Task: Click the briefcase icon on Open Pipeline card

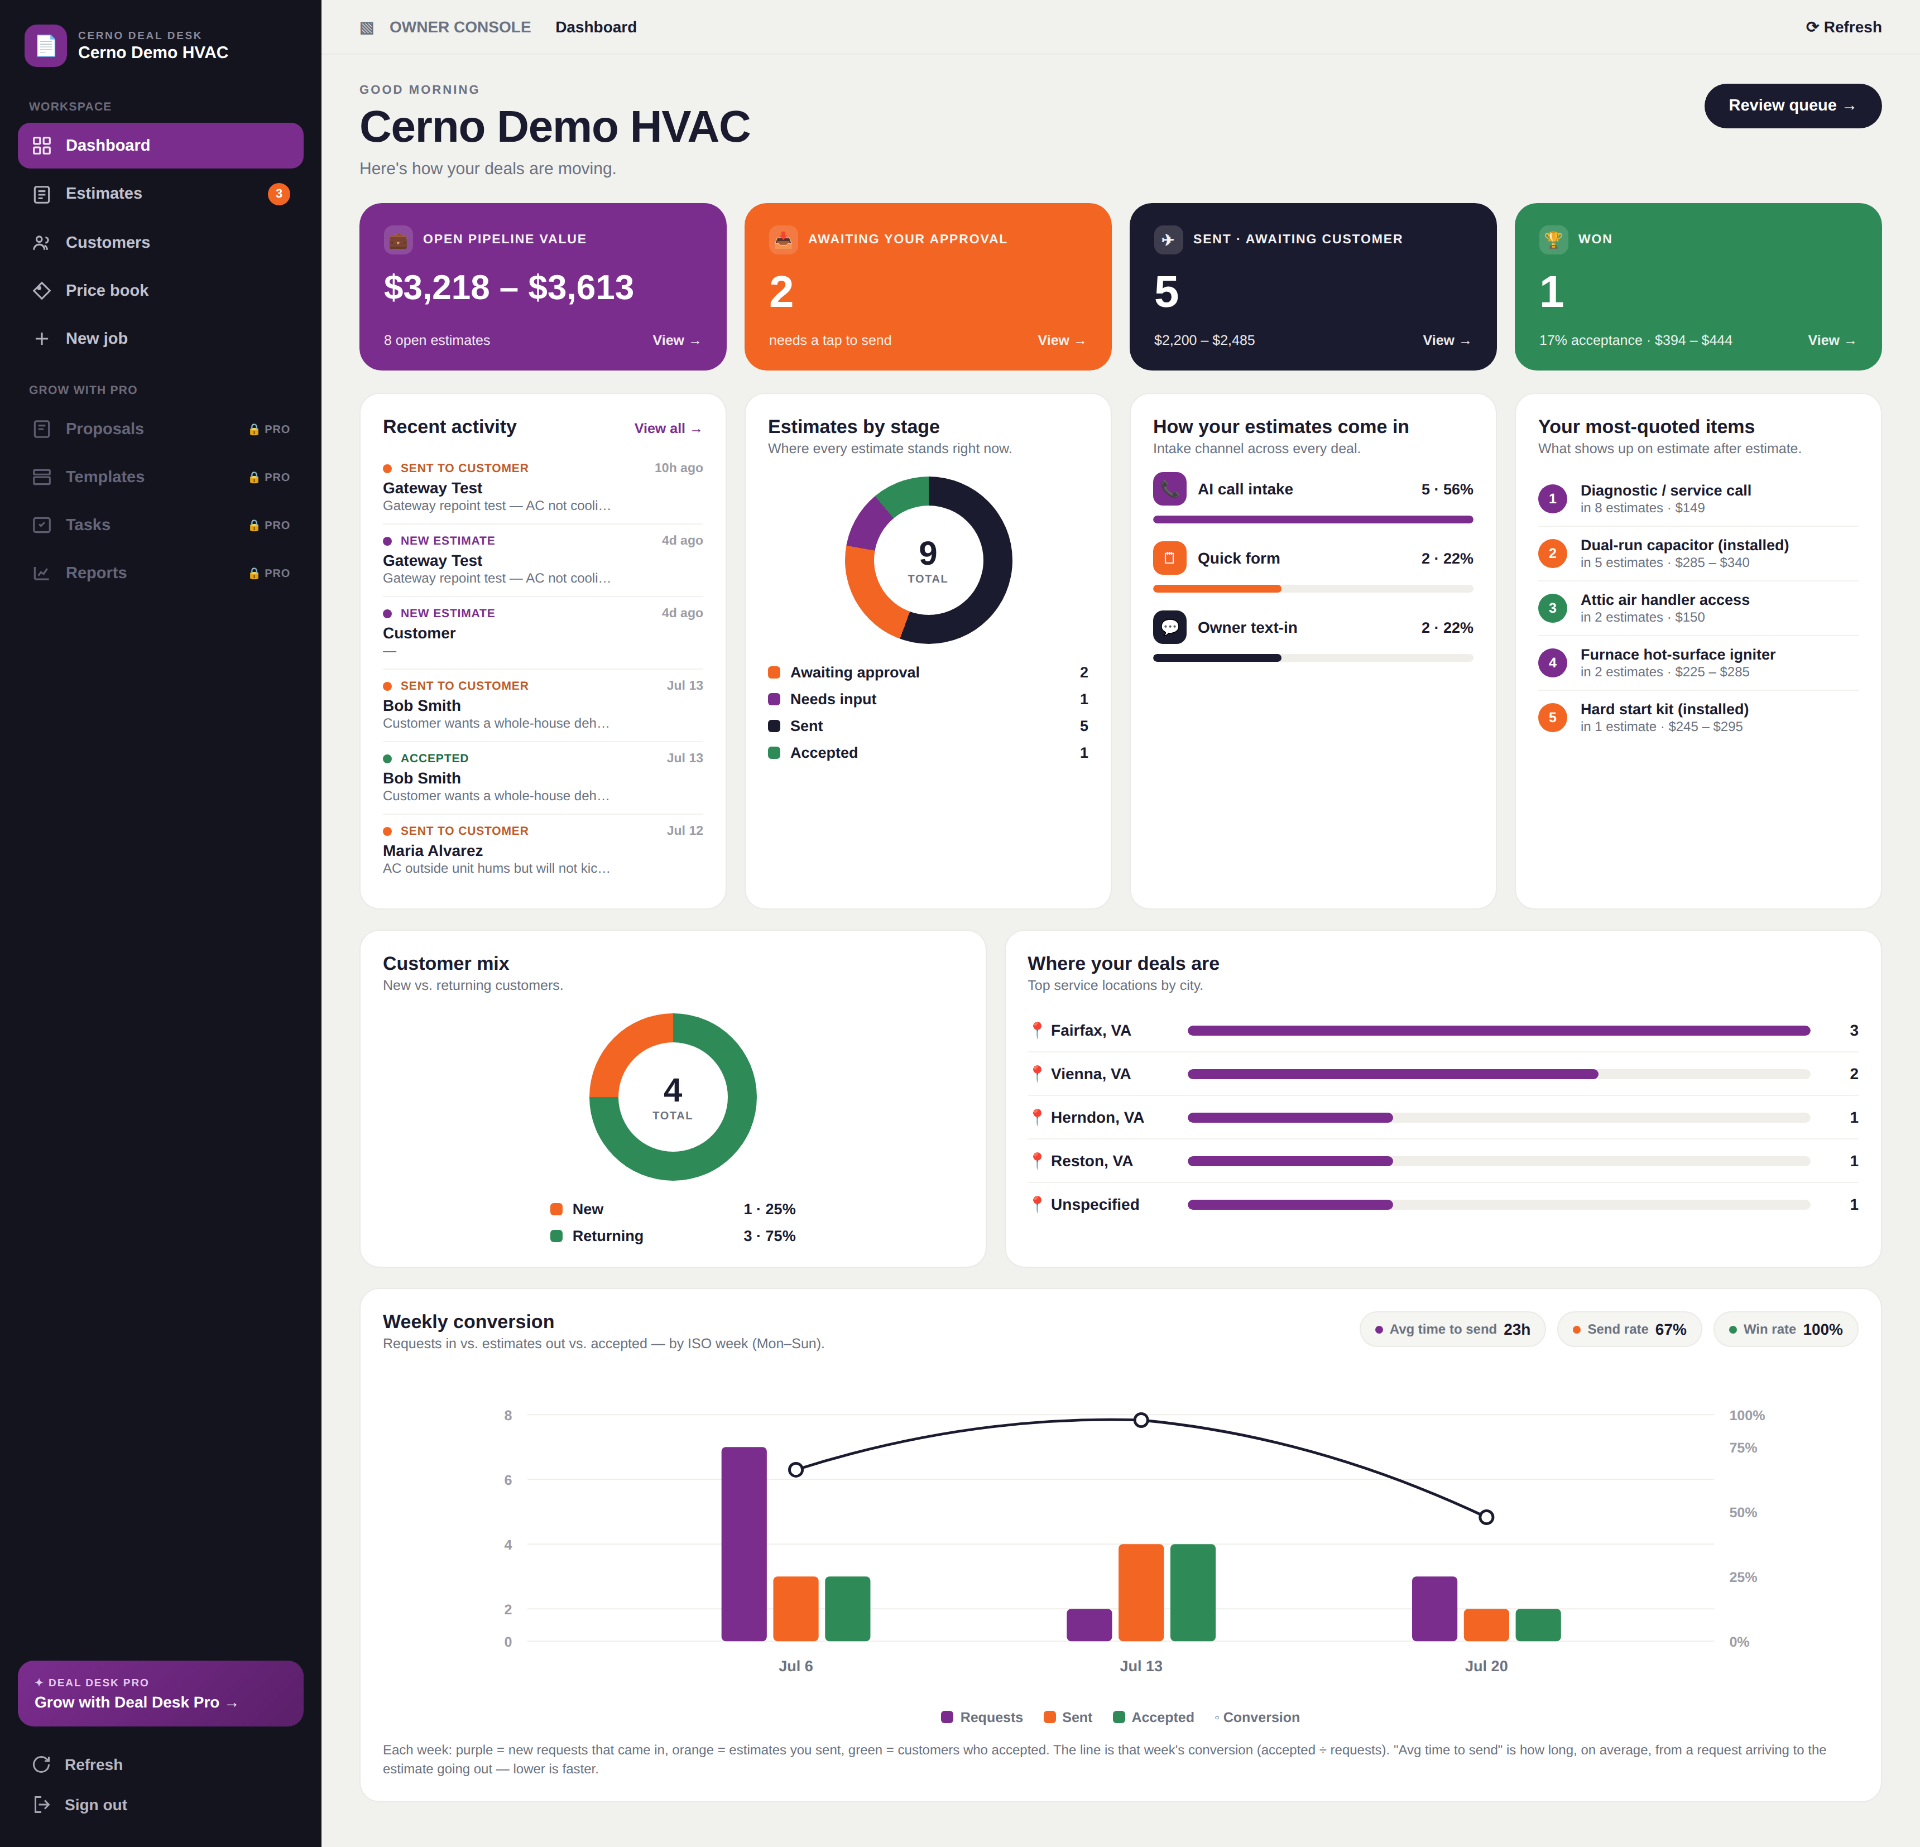Action: (x=398, y=239)
